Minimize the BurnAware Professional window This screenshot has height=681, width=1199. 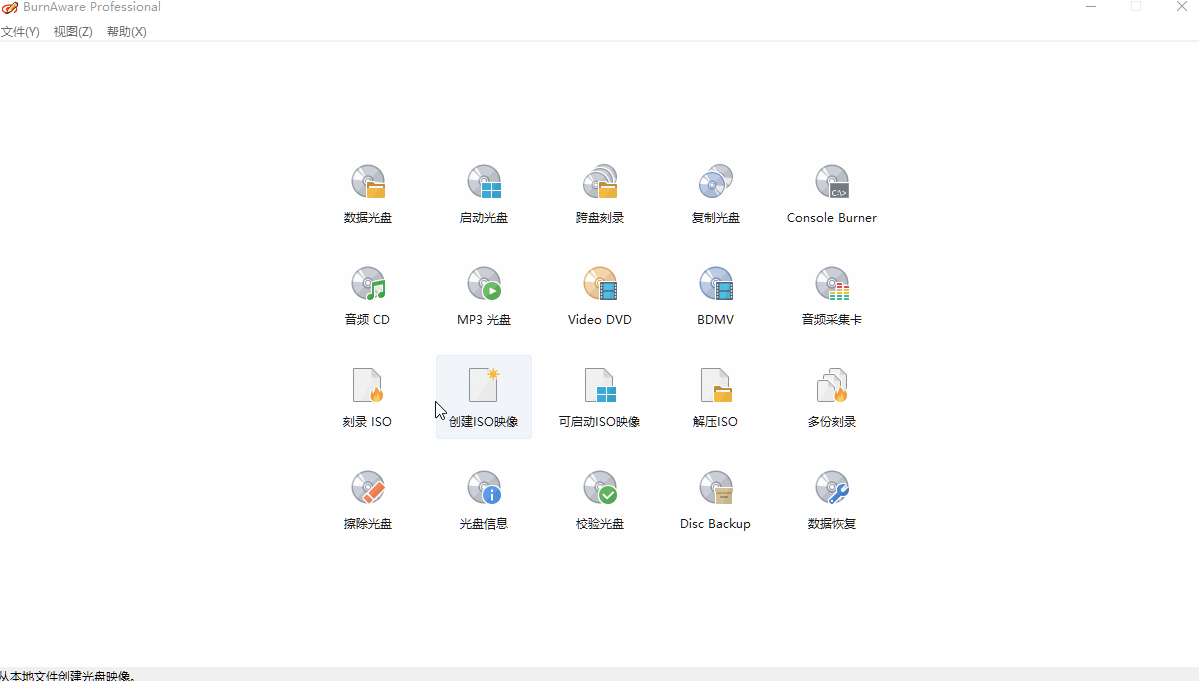click(1091, 7)
